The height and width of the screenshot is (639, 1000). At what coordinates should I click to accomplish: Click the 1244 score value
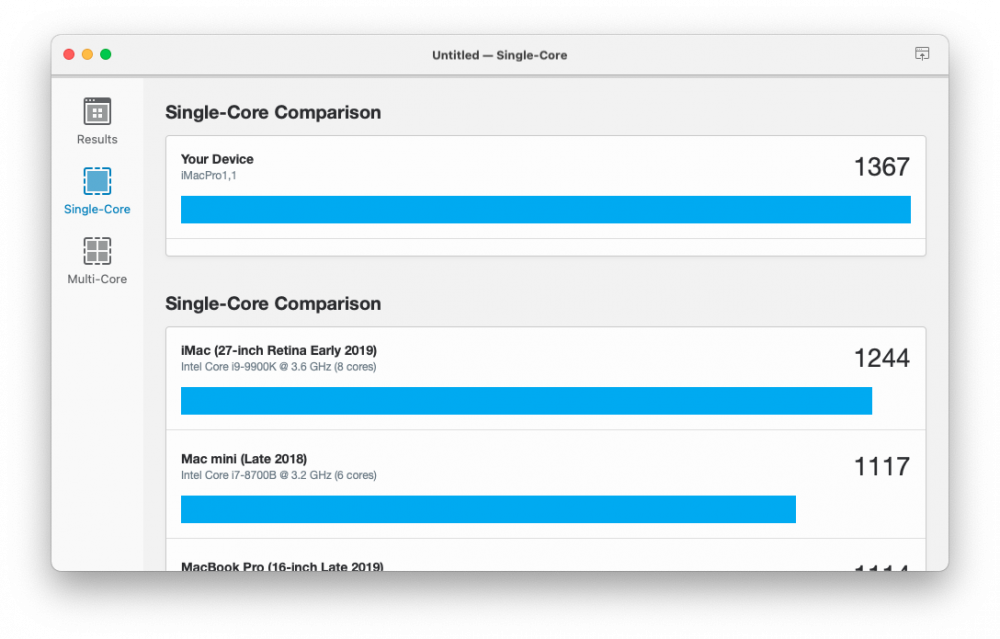(x=881, y=358)
